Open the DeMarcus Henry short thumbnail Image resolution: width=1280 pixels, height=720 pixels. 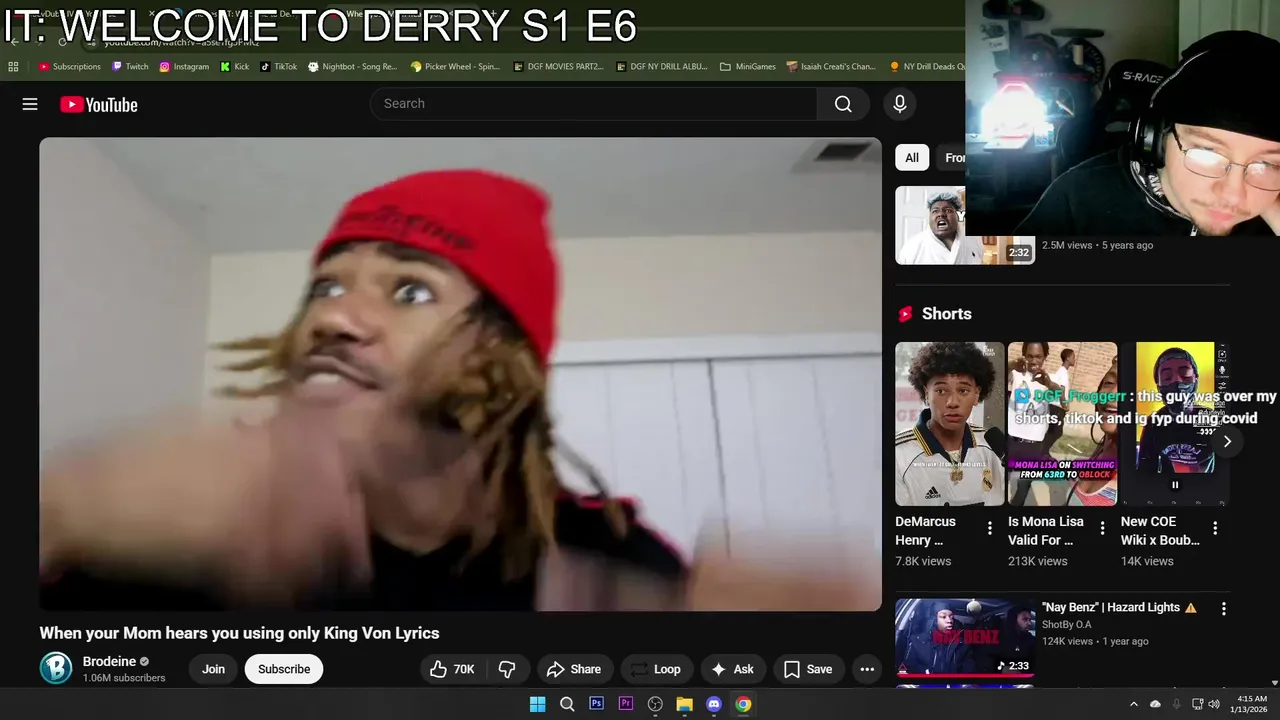click(x=949, y=424)
